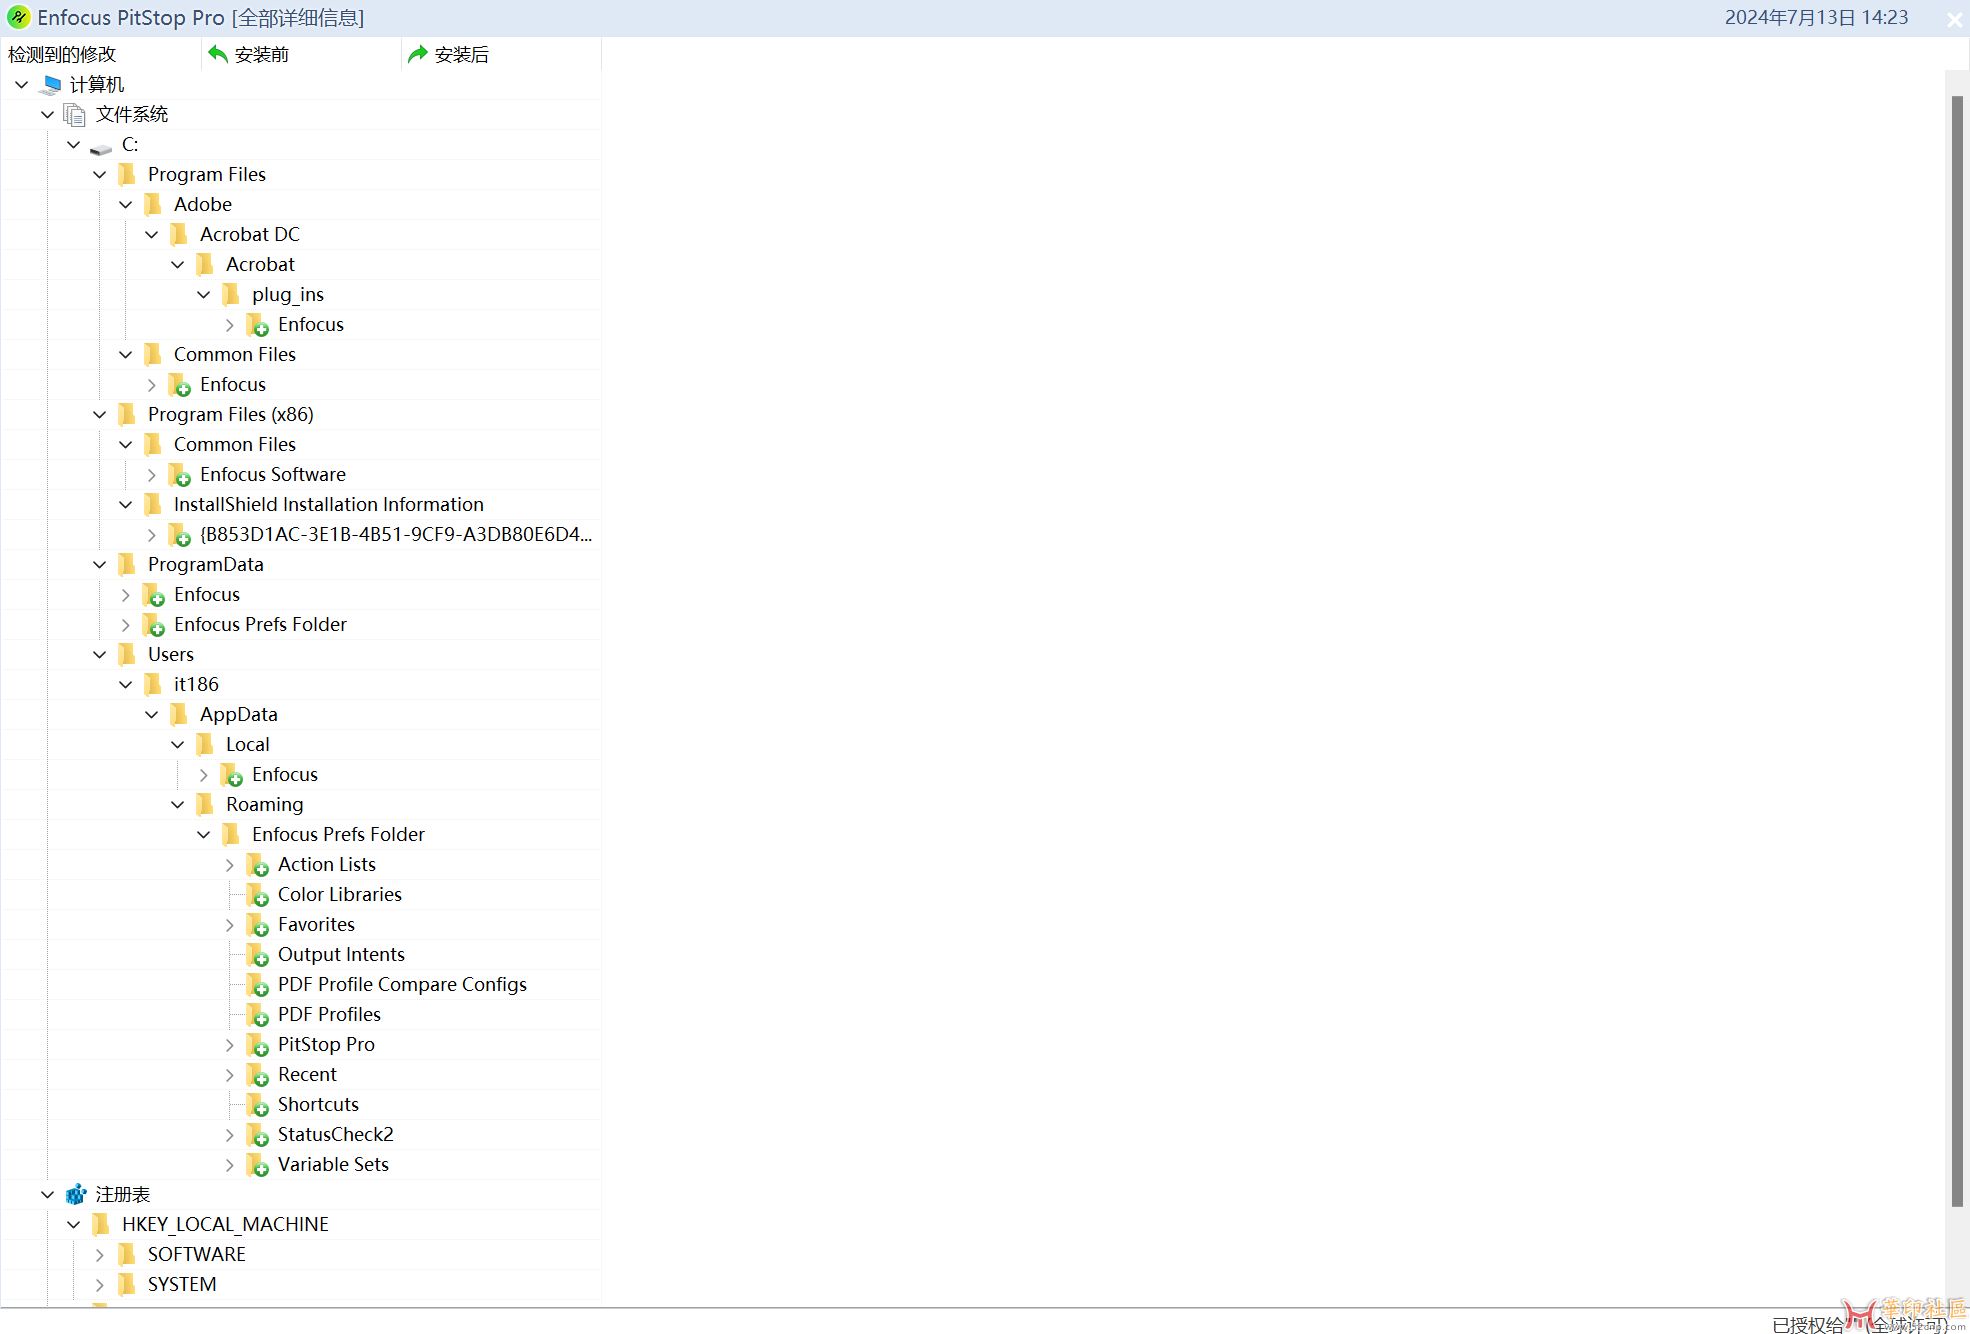The width and height of the screenshot is (1970, 1334).
Task: Click the 注册表 registry icon
Action: pos(76,1194)
